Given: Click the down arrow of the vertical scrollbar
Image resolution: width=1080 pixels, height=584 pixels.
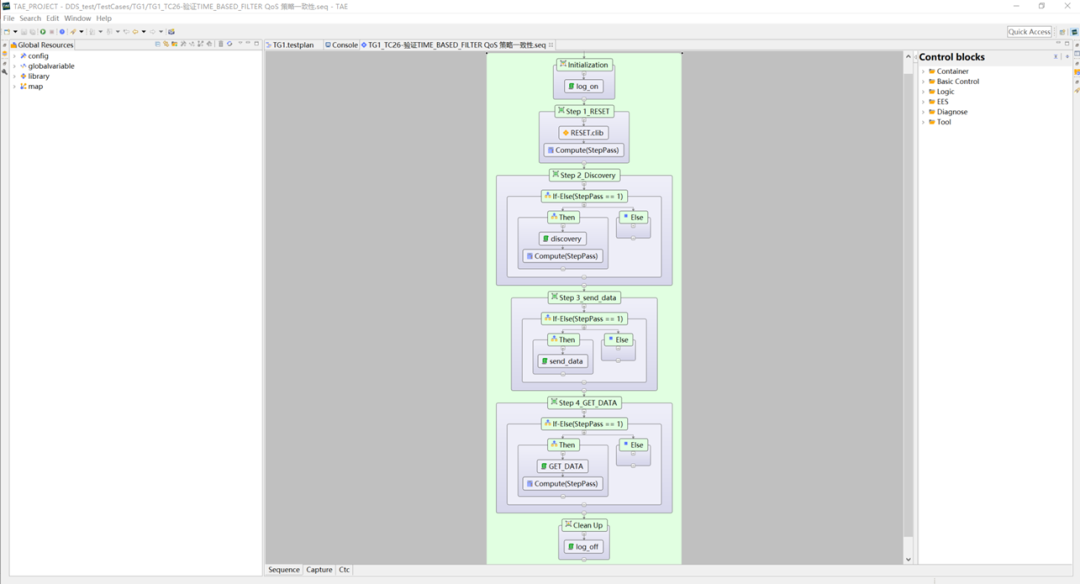Looking at the screenshot, I should tap(908, 559).
